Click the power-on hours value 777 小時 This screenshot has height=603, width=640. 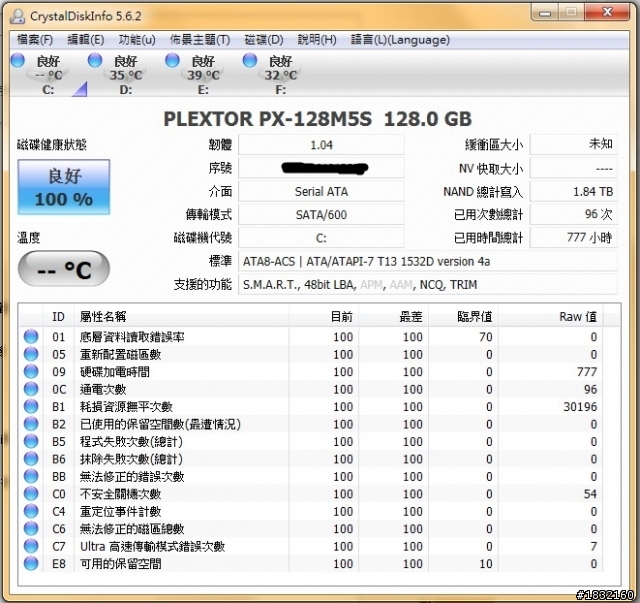point(573,238)
